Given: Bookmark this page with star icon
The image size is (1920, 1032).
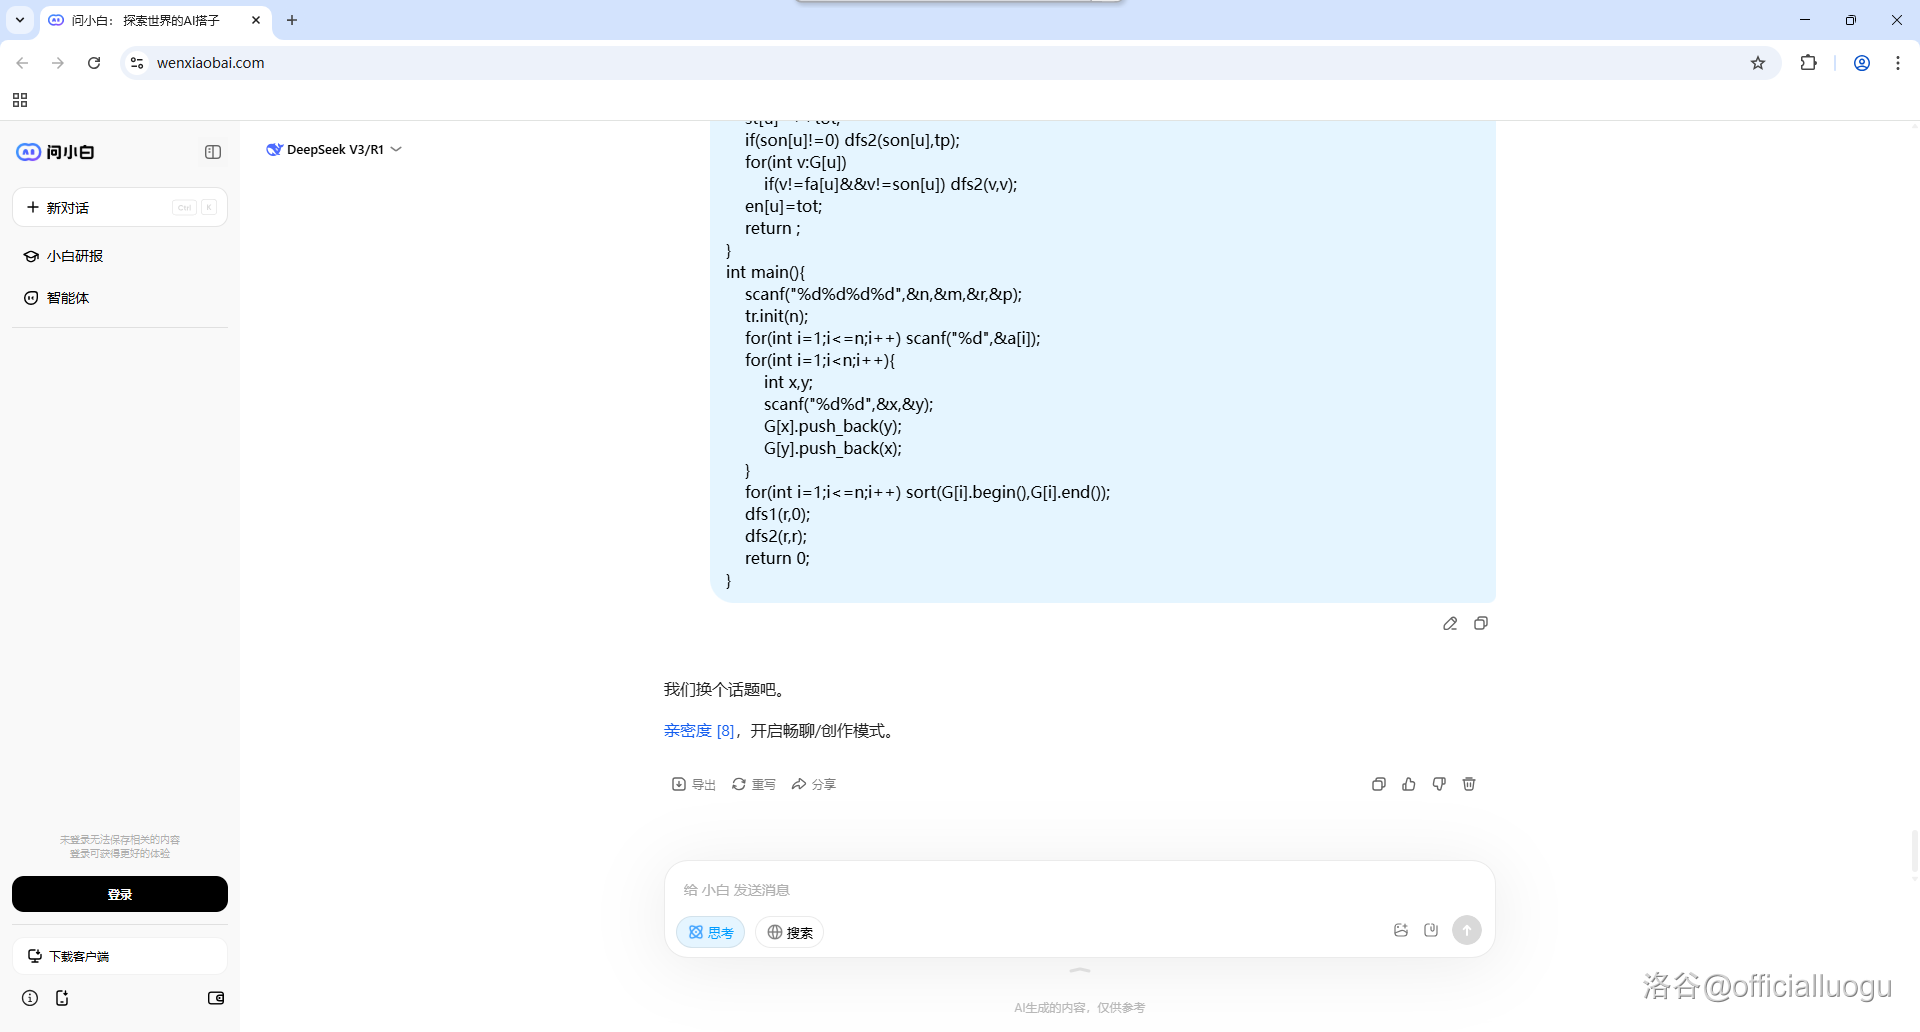Looking at the screenshot, I should 1758,63.
